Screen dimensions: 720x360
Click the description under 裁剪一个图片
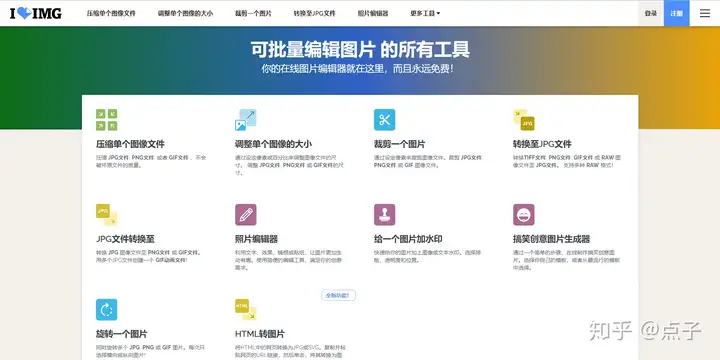428,161
